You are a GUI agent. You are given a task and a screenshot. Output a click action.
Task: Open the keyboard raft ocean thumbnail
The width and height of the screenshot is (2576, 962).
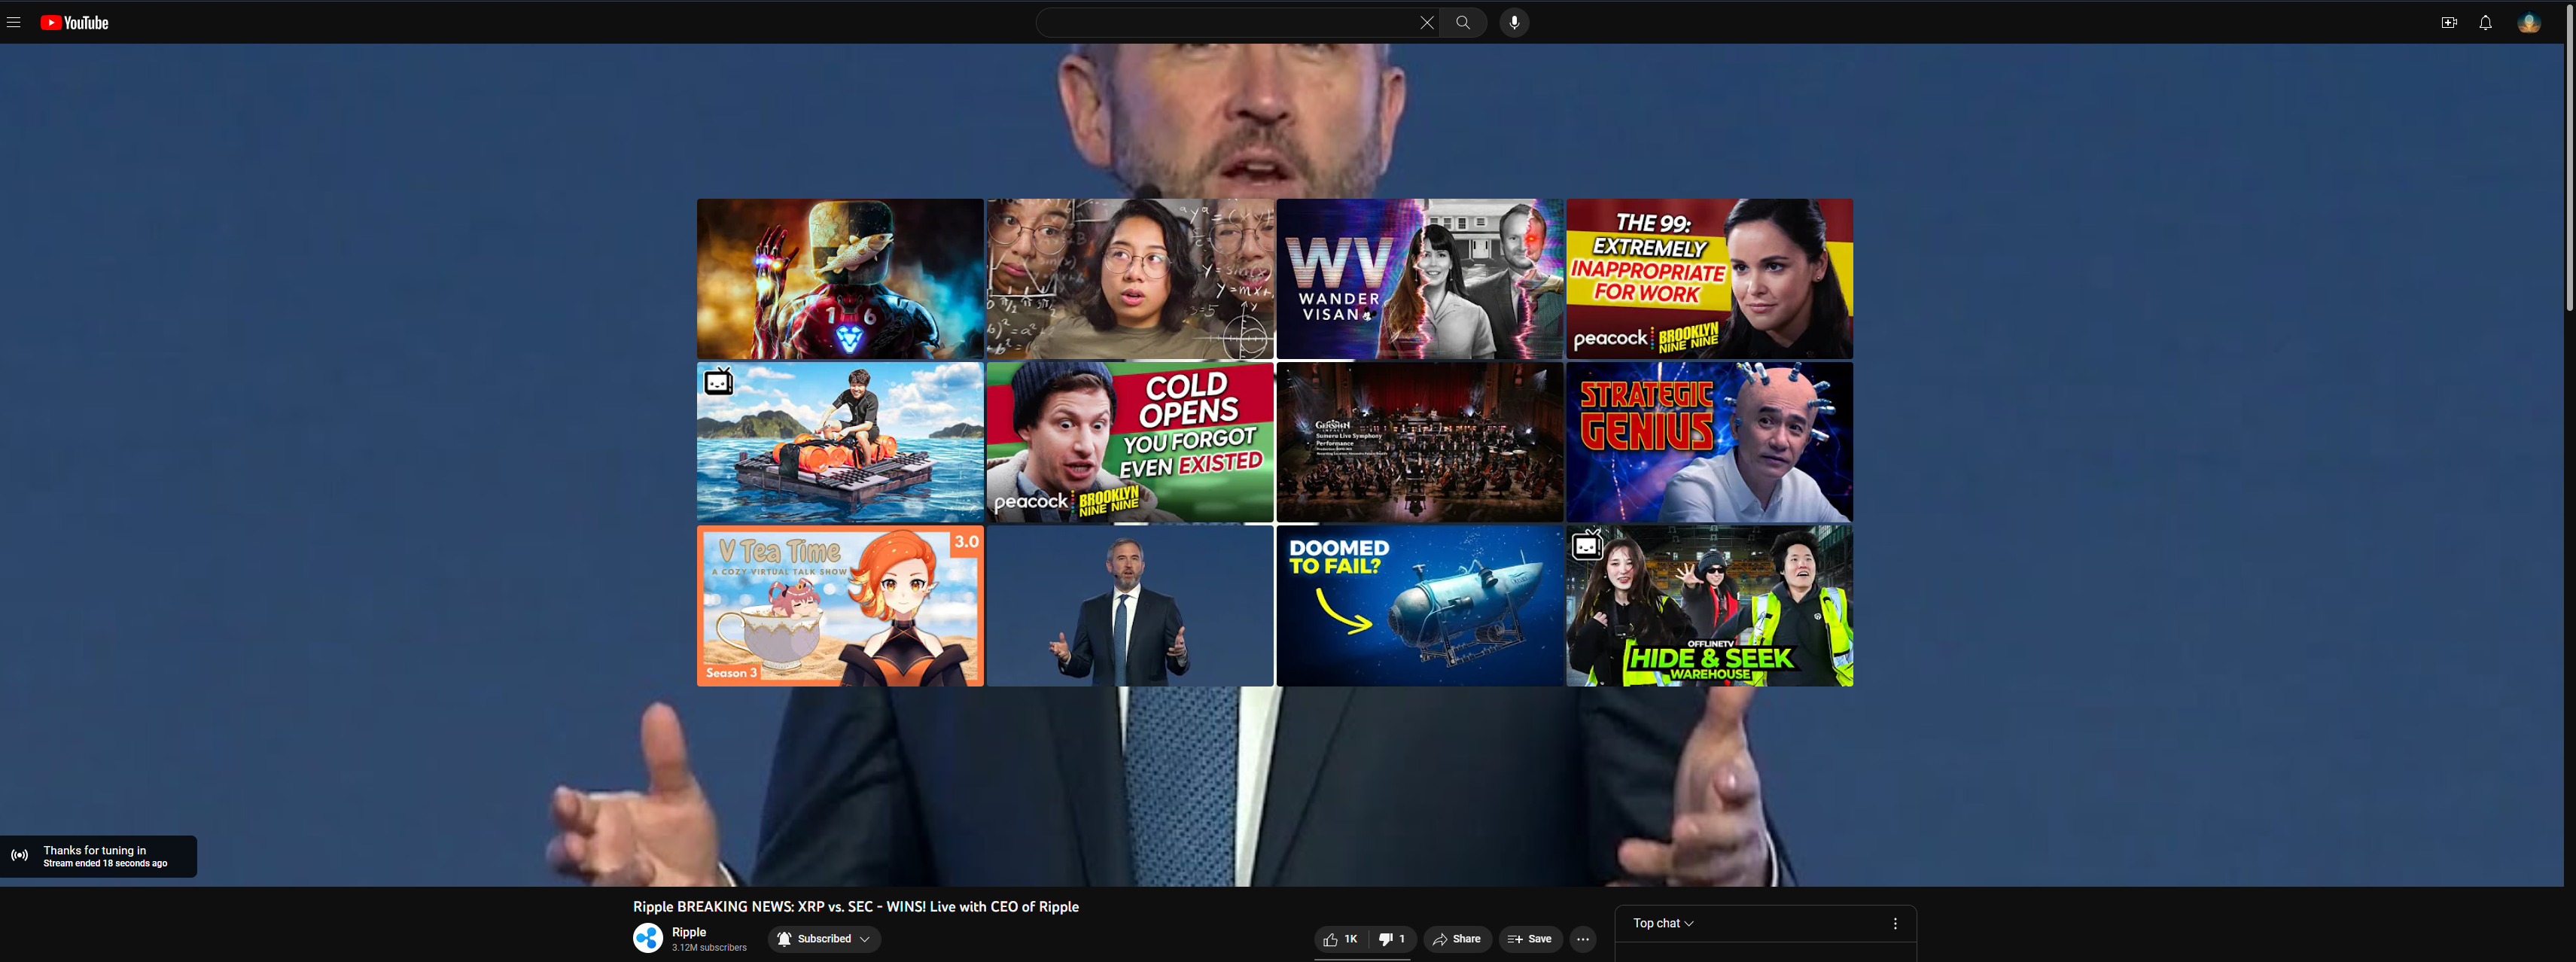(x=840, y=442)
